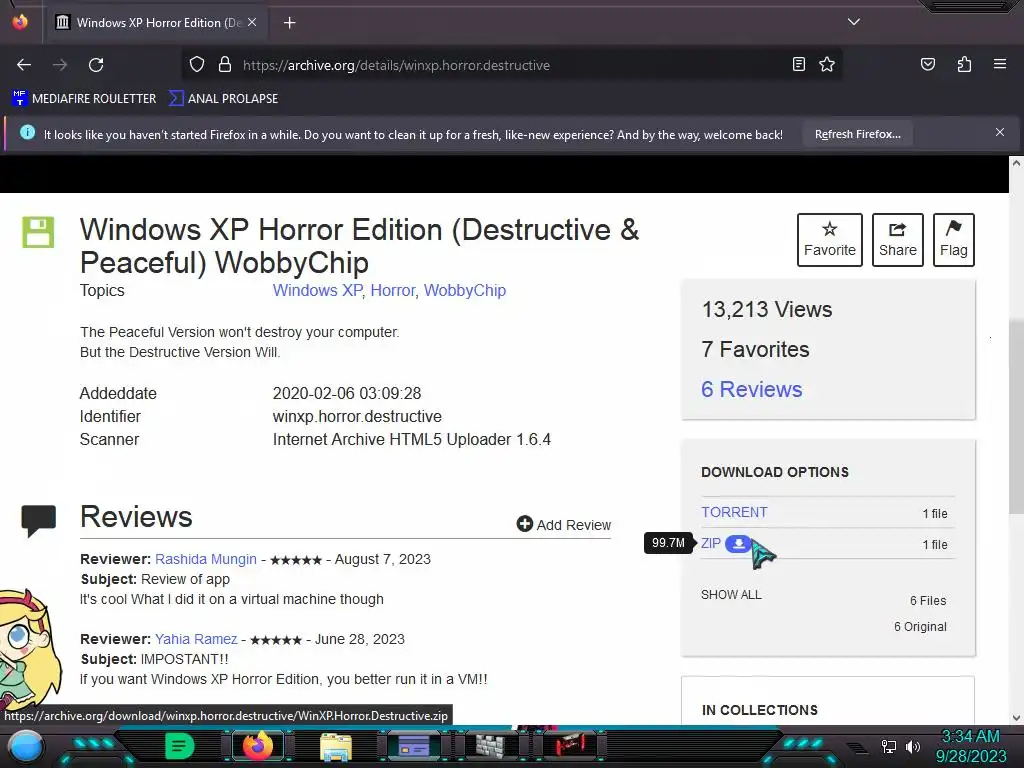The width and height of the screenshot is (1024, 768).
Task: Open the extensions puzzle icon
Action: coord(964,64)
